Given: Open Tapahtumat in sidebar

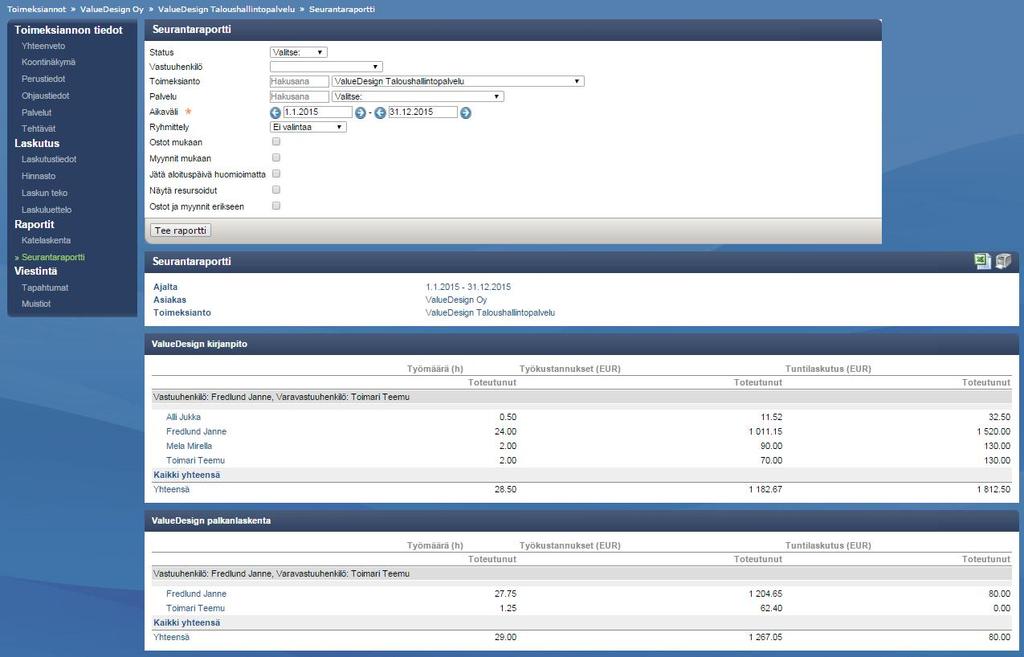Looking at the screenshot, I should [44, 288].
